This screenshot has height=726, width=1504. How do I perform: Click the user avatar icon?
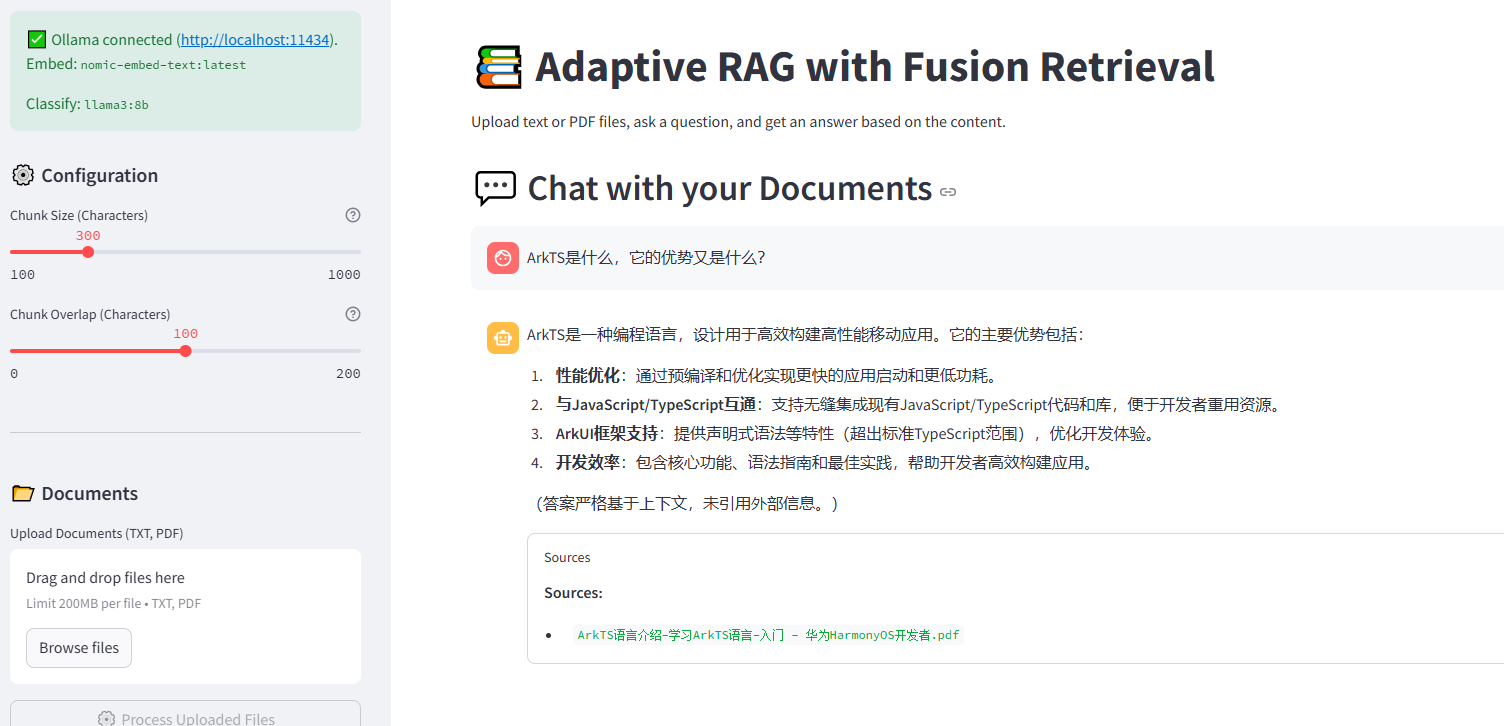[503, 258]
